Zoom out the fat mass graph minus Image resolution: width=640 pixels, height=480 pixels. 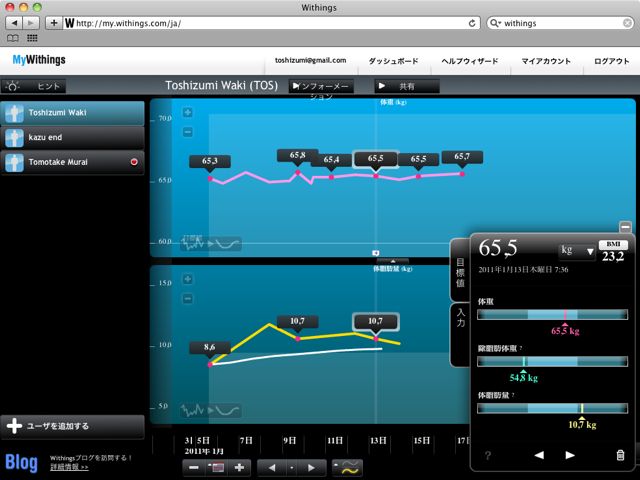(x=187, y=299)
